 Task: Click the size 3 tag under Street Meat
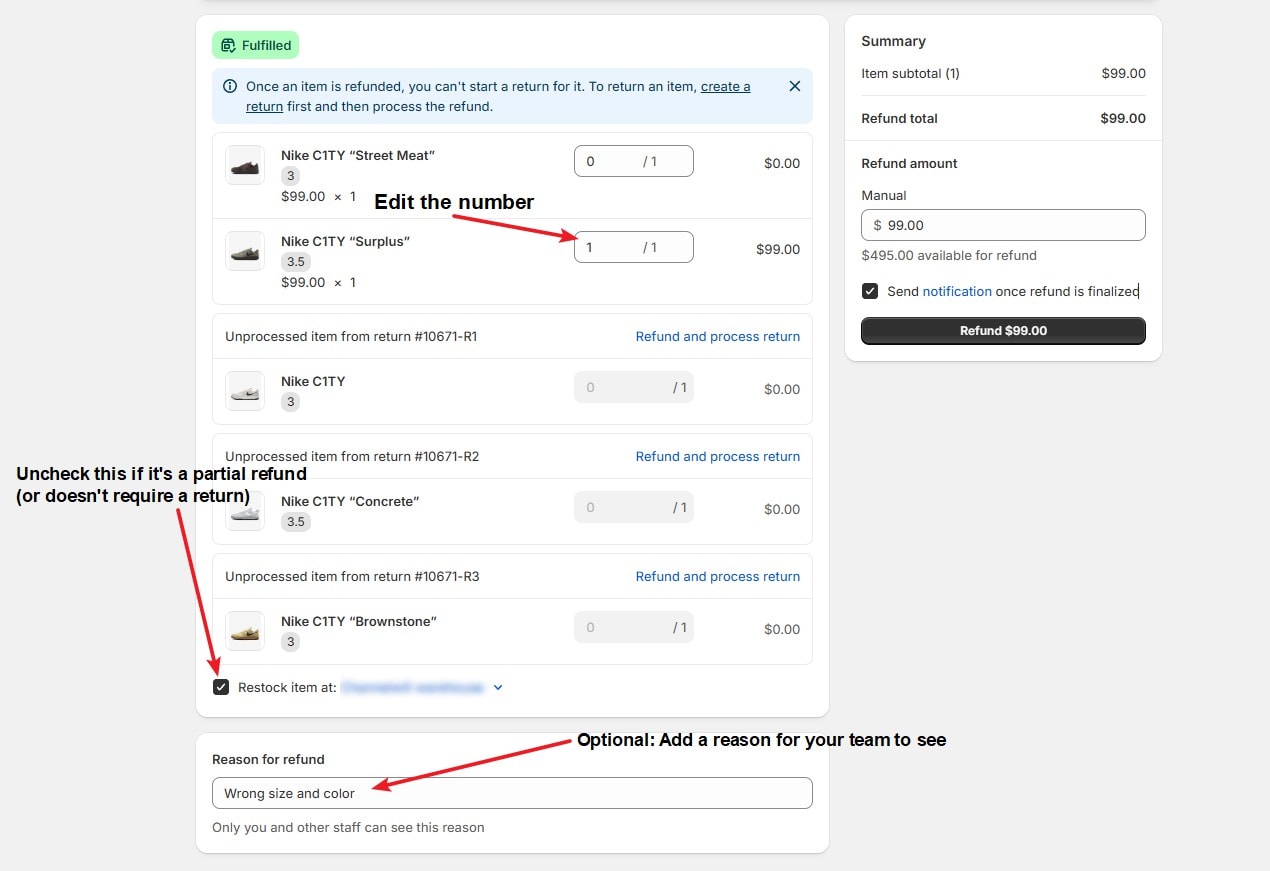[x=291, y=176]
